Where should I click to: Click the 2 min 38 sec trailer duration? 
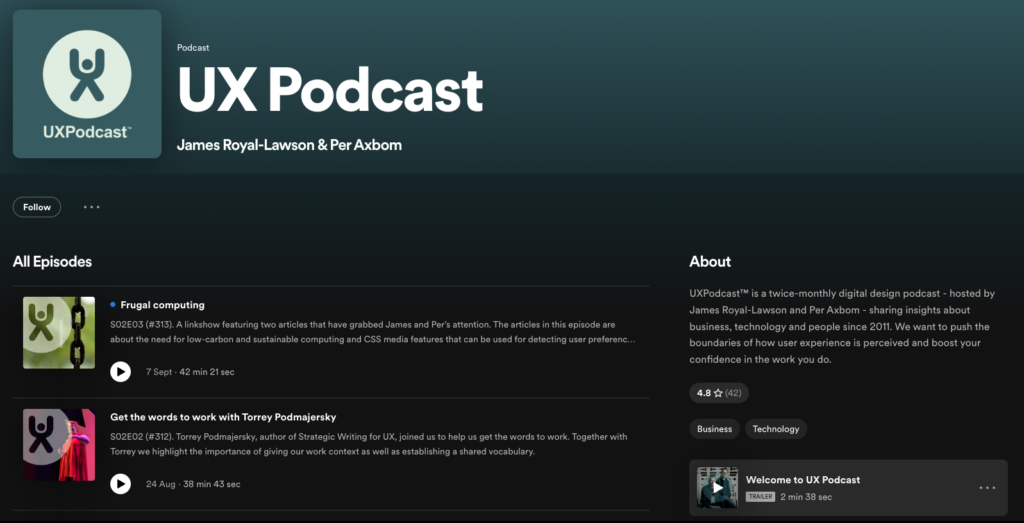(x=806, y=497)
